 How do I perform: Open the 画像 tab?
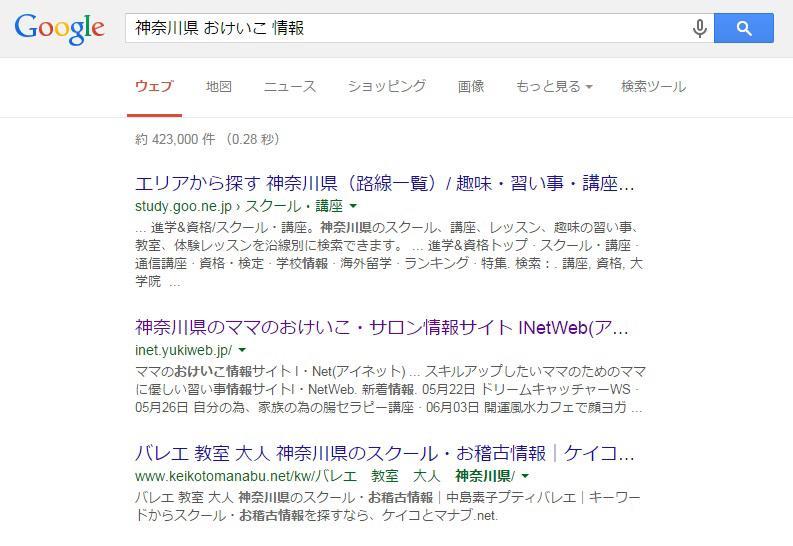(471, 86)
